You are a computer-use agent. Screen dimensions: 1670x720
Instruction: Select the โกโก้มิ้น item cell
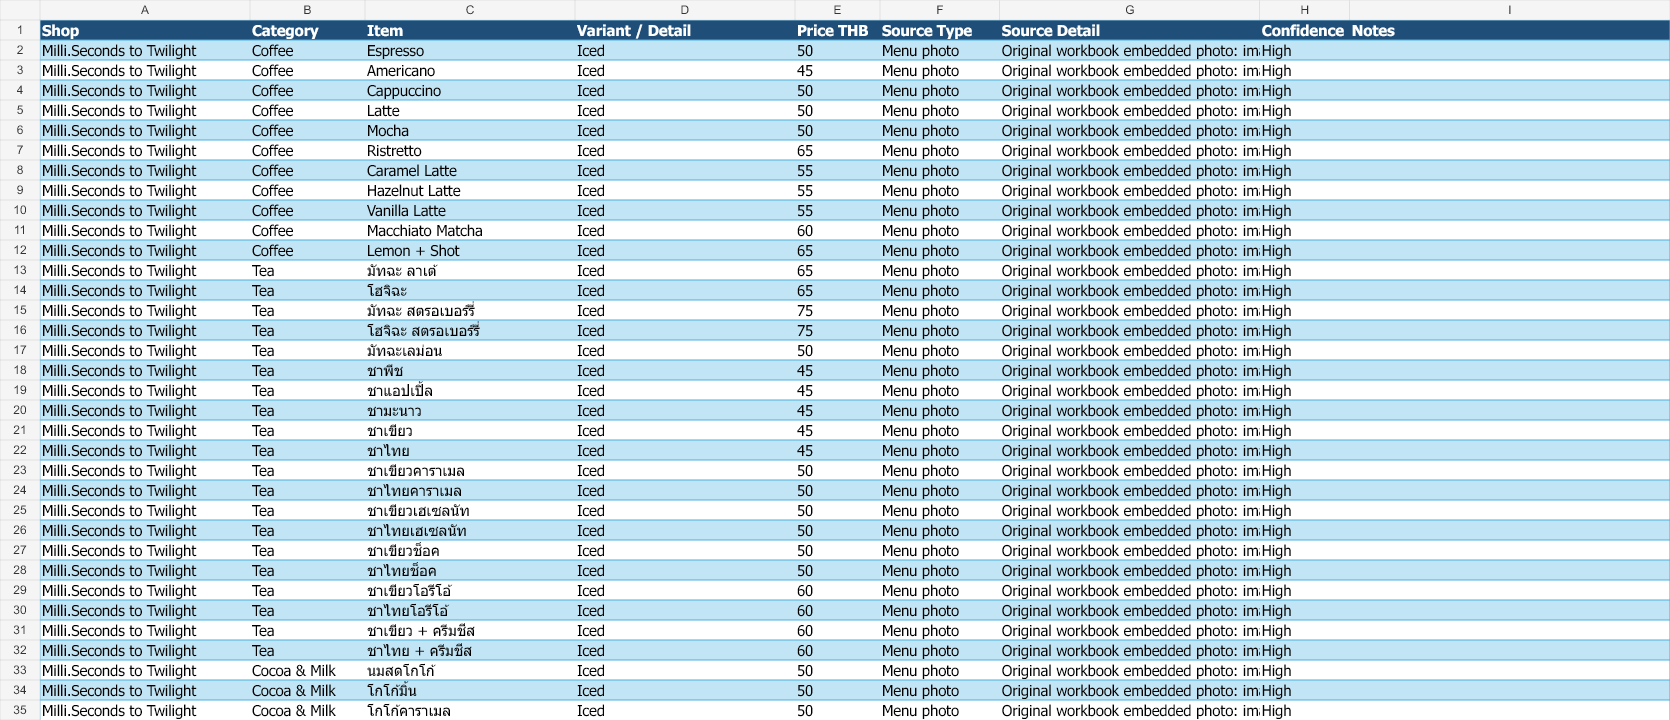(470, 691)
